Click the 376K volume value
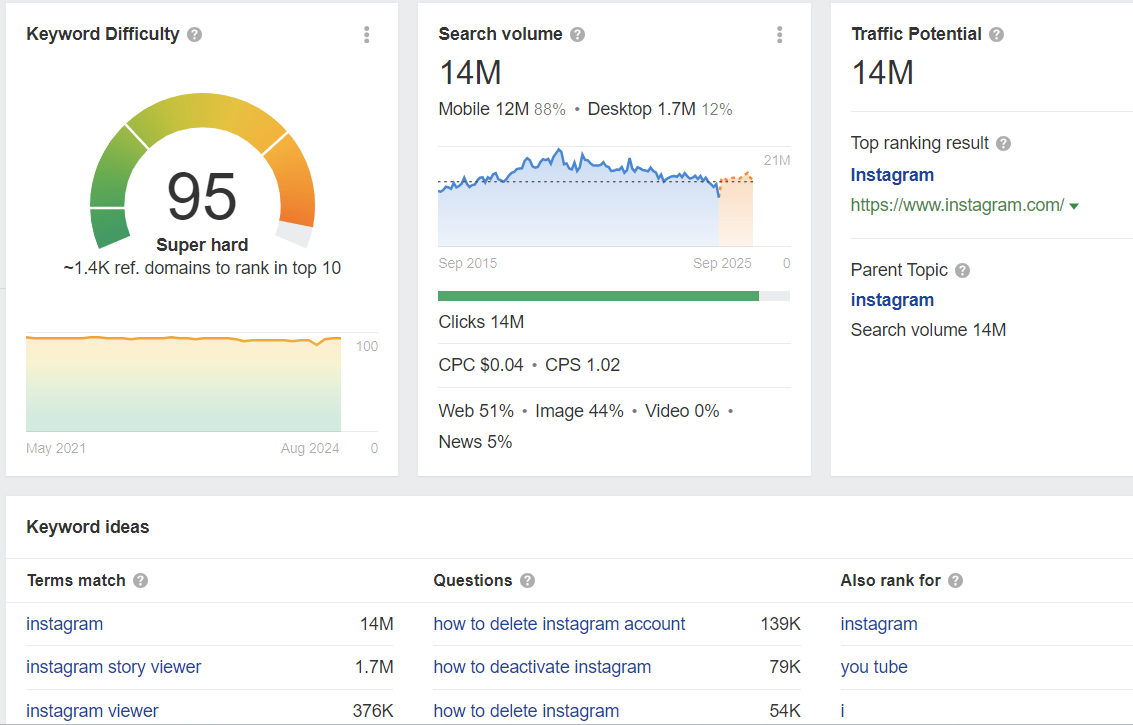Viewport: 1133px width, 725px height. pyautogui.click(x=373, y=711)
